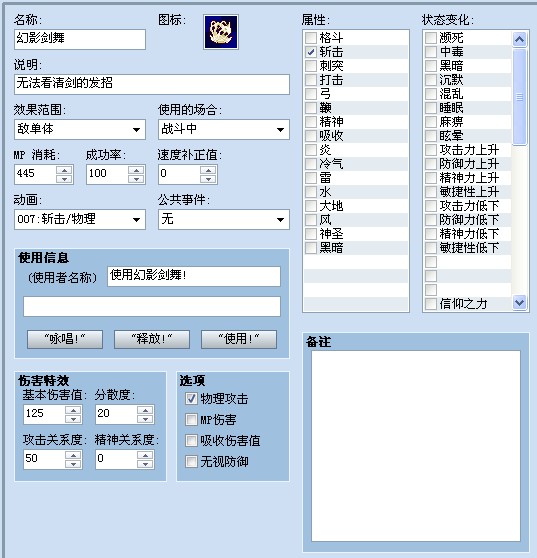The image size is (537, 558).
Task: Check the 格斗 attribute checkbox
Action: coord(311,38)
